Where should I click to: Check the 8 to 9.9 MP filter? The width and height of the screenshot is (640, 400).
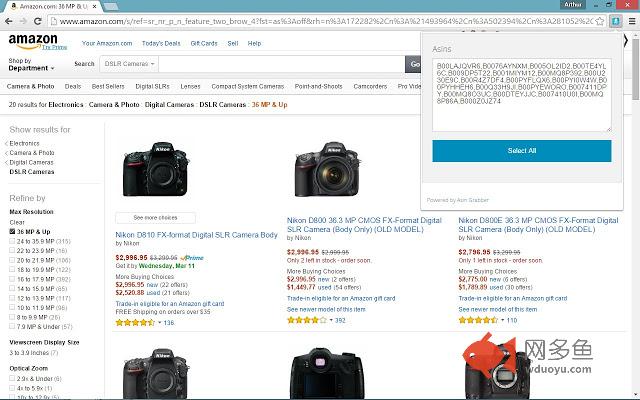pyautogui.click(x=12, y=317)
